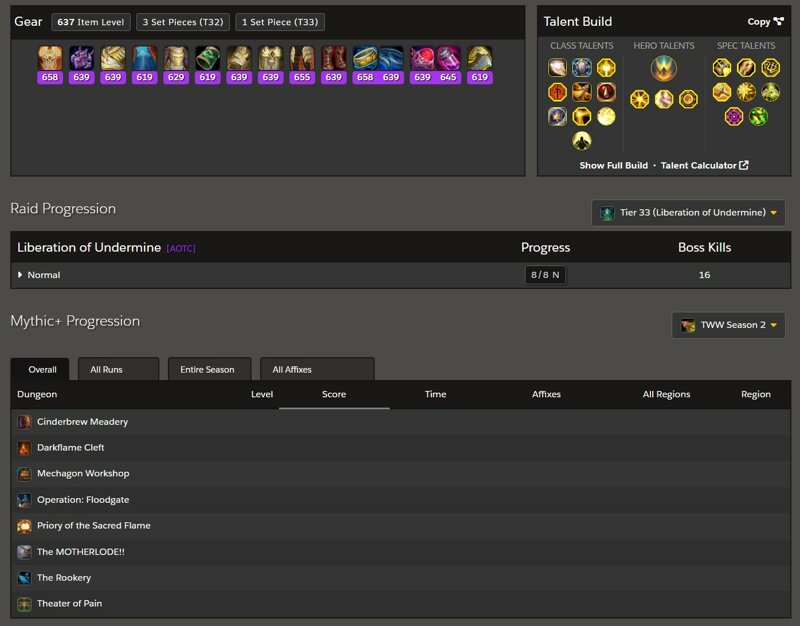800x626 pixels.
Task: Open the pink vial trinket icon, item level 645
Action: (x=448, y=58)
